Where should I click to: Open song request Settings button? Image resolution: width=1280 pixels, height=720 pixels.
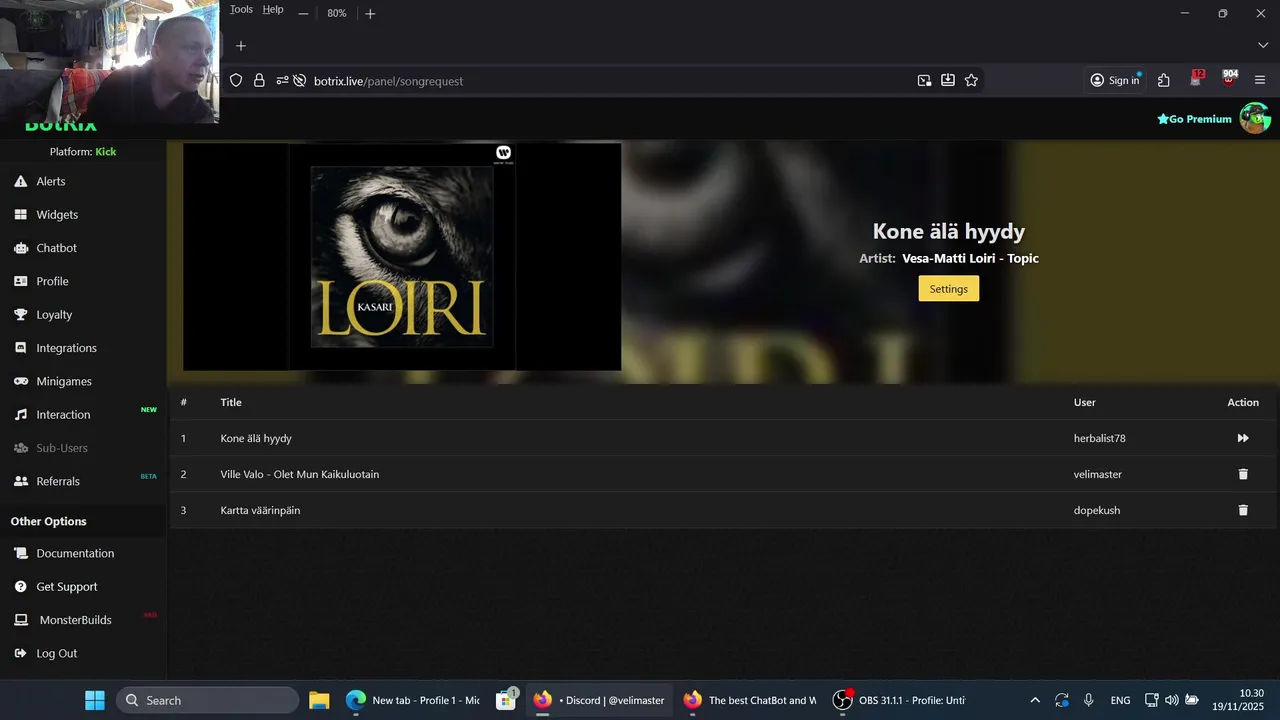click(948, 289)
